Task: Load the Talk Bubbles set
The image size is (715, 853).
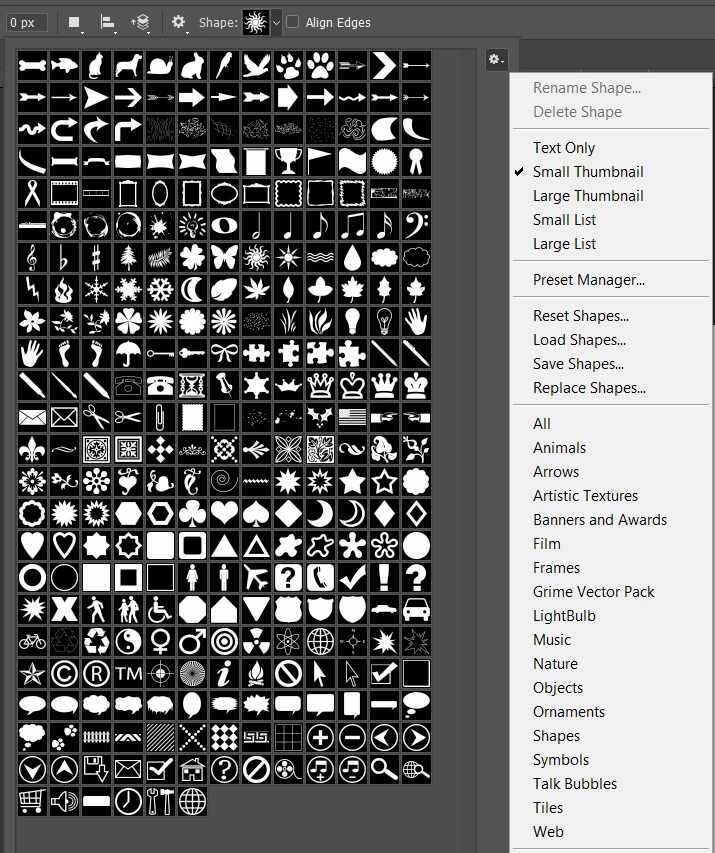Action: (575, 784)
